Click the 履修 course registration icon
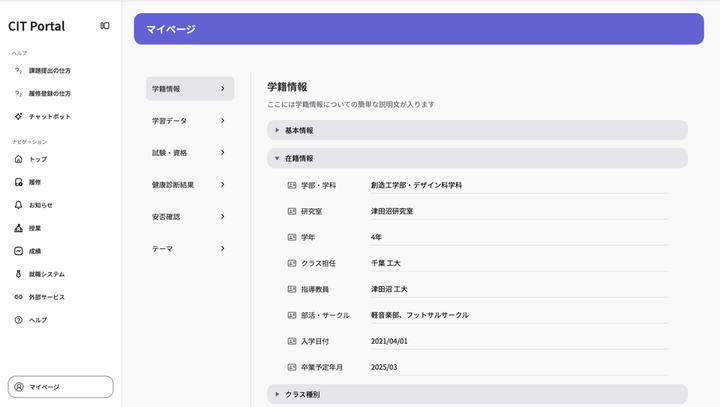Screen dimensions: 720x407 [18, 182]
